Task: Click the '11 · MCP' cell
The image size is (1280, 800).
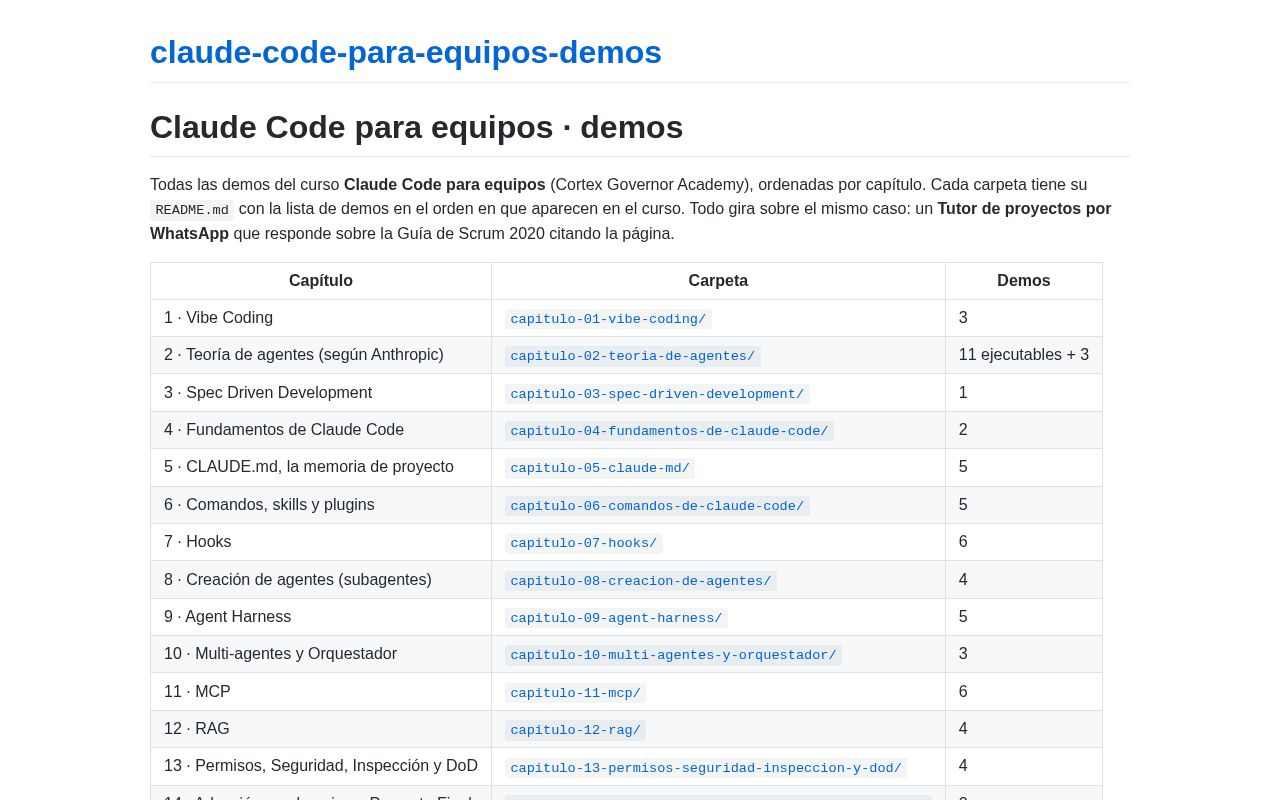Action: [321, 692]
